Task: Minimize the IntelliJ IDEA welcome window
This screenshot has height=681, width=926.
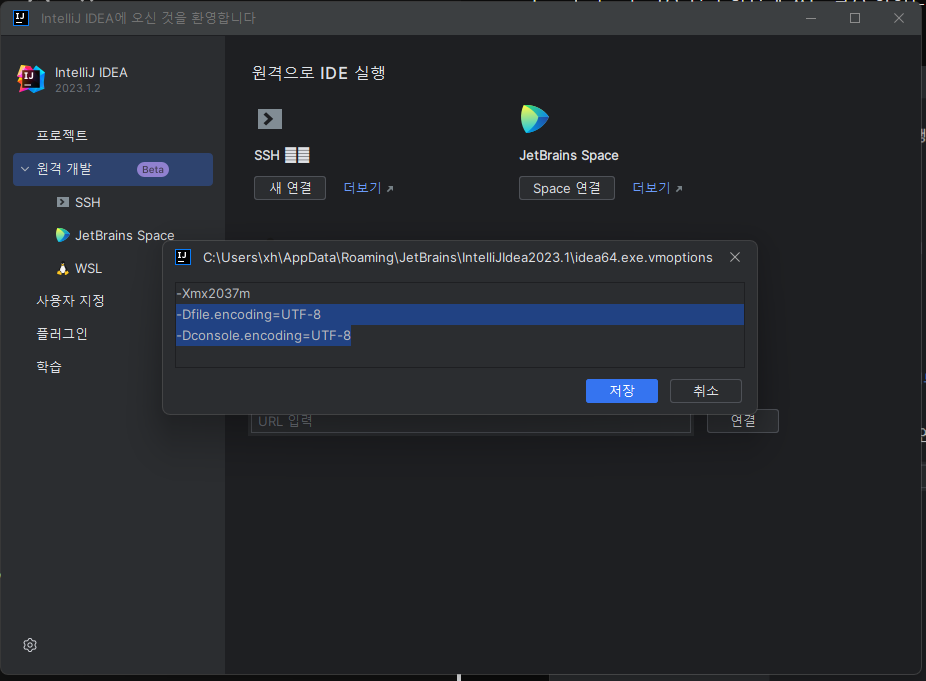Action: pos(811,18)
